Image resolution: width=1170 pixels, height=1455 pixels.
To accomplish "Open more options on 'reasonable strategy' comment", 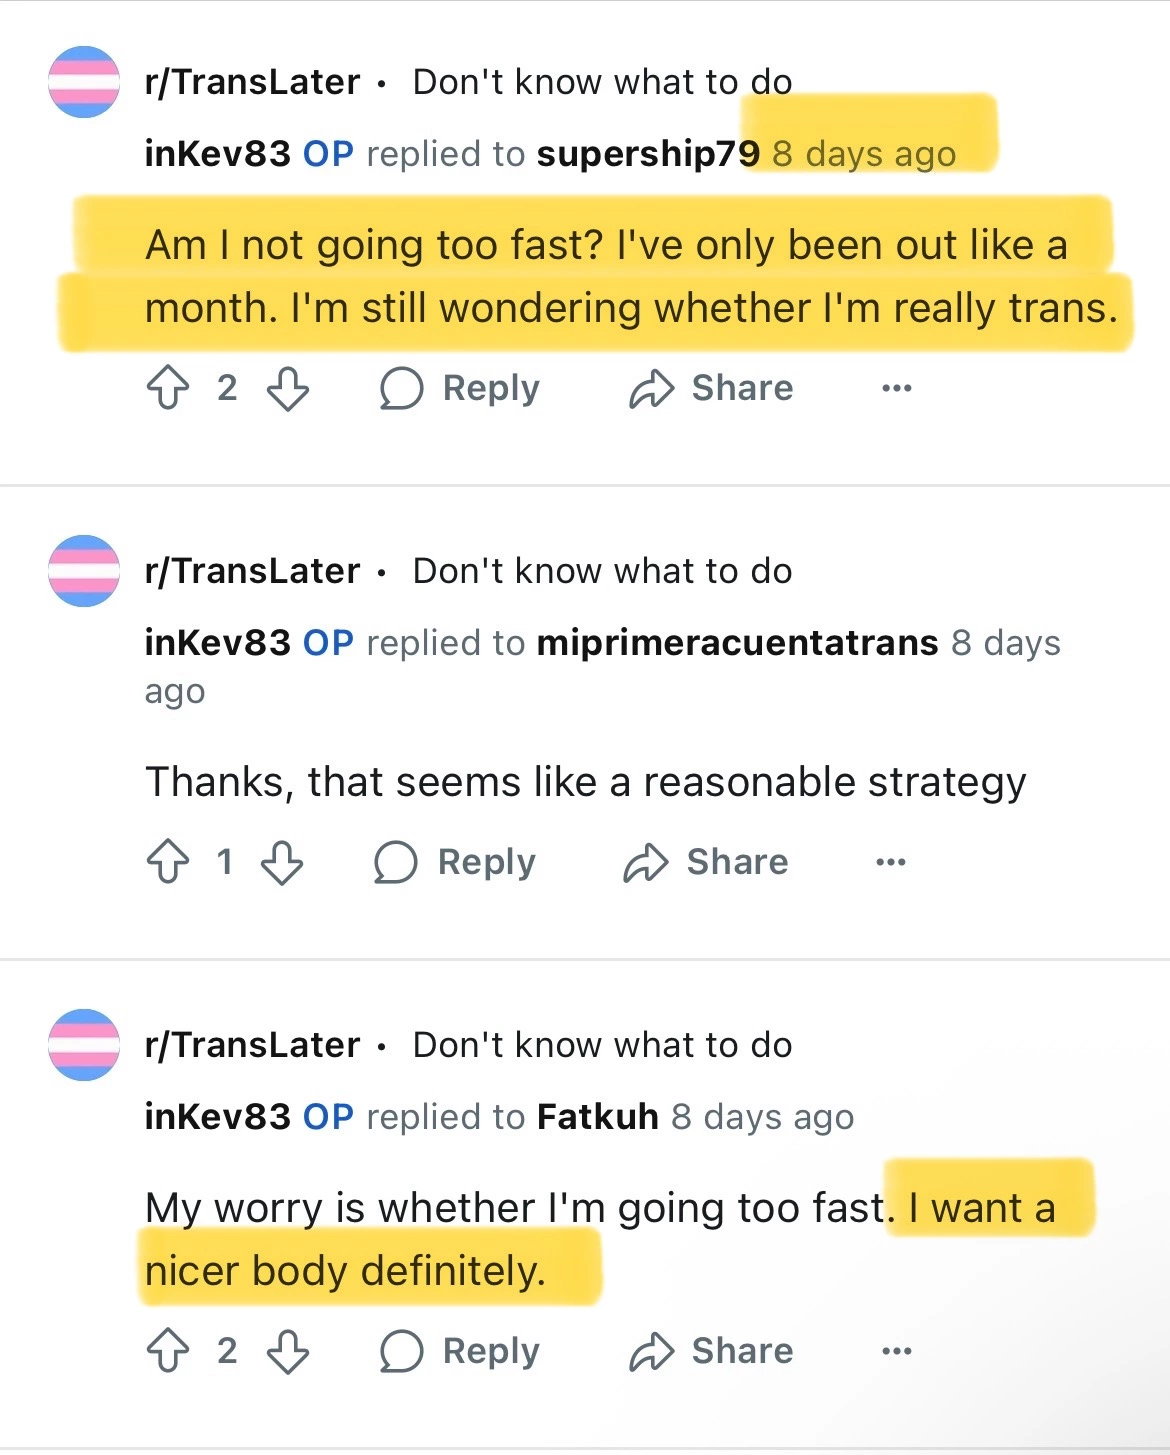I will pos(891,862).
